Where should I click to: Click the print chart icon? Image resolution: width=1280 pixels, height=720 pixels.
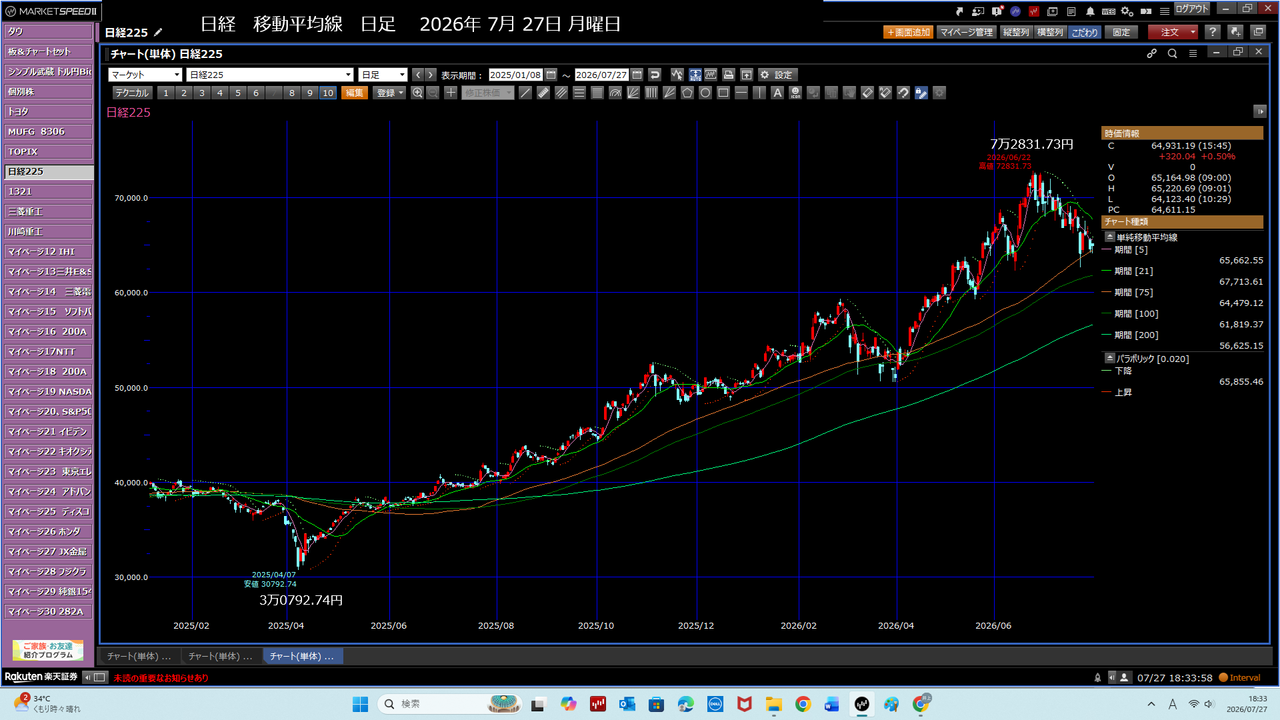click(728, 75)
